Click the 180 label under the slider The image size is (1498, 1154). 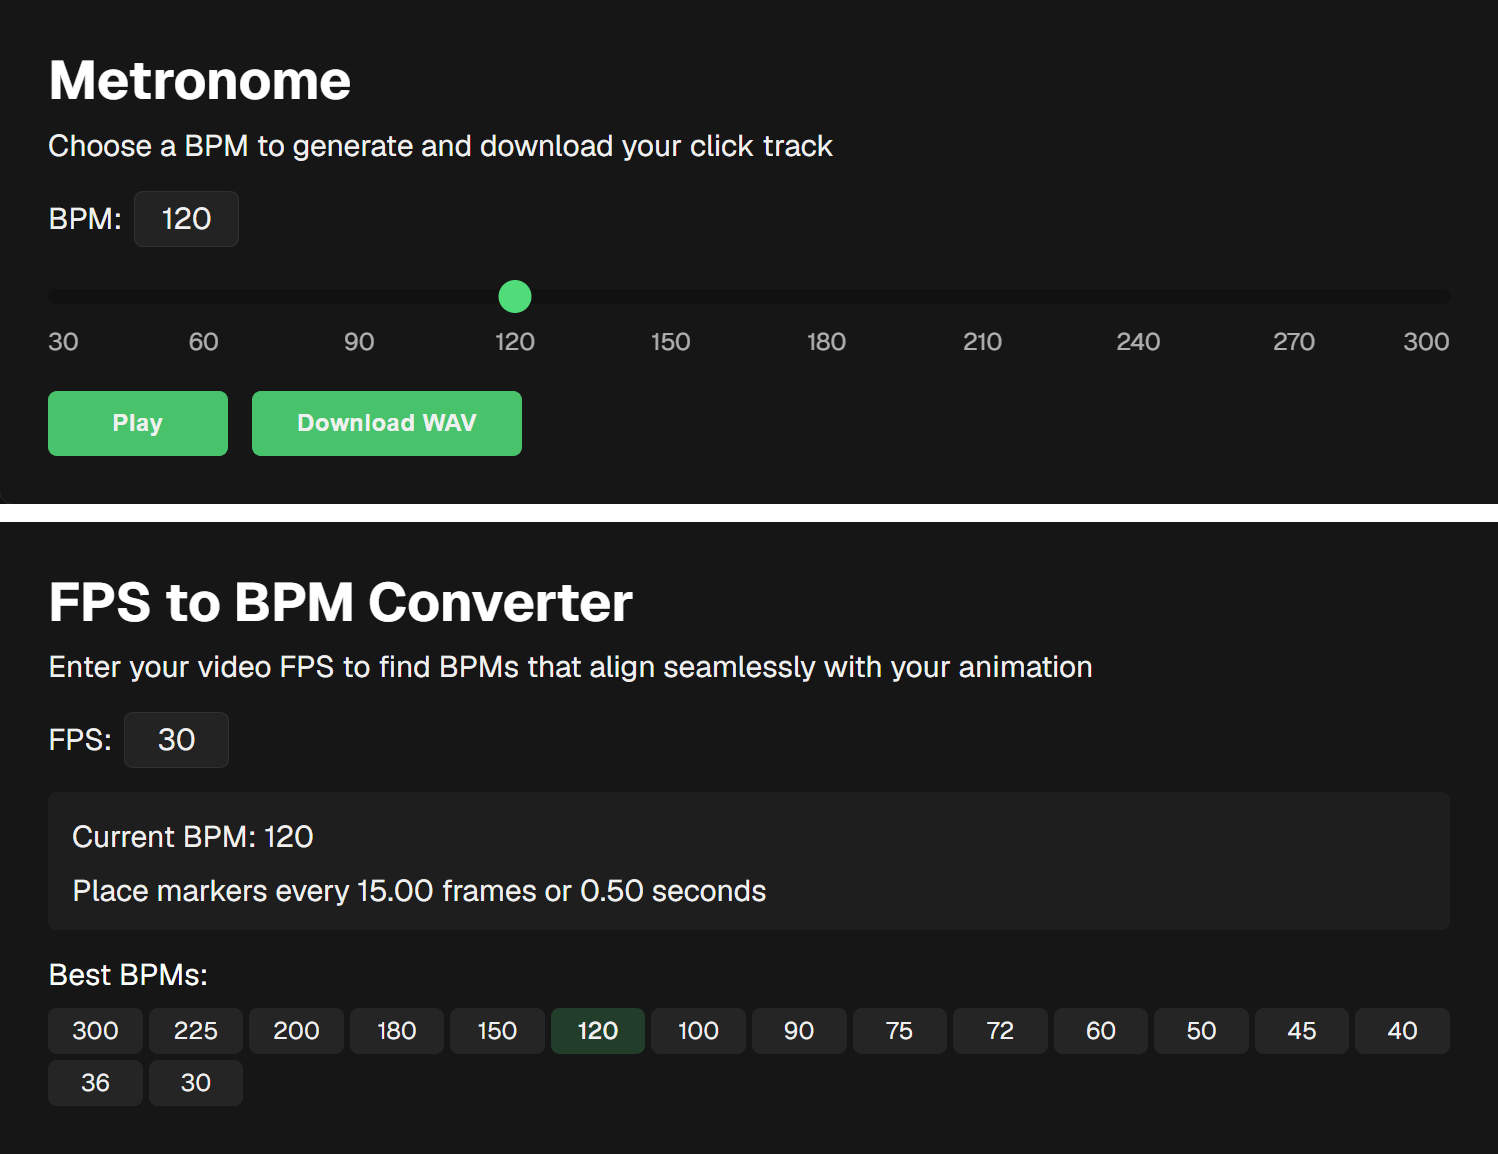tap(826, 342)
